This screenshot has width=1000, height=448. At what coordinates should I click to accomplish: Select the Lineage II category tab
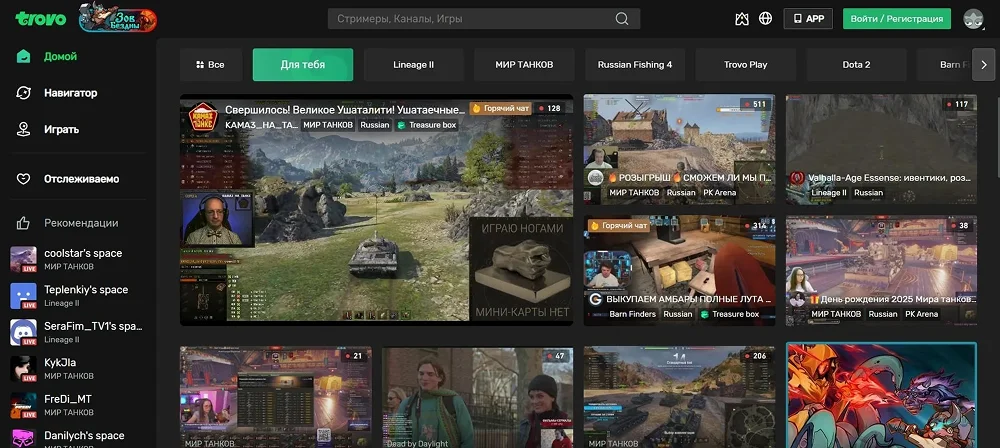pos(413,65)
